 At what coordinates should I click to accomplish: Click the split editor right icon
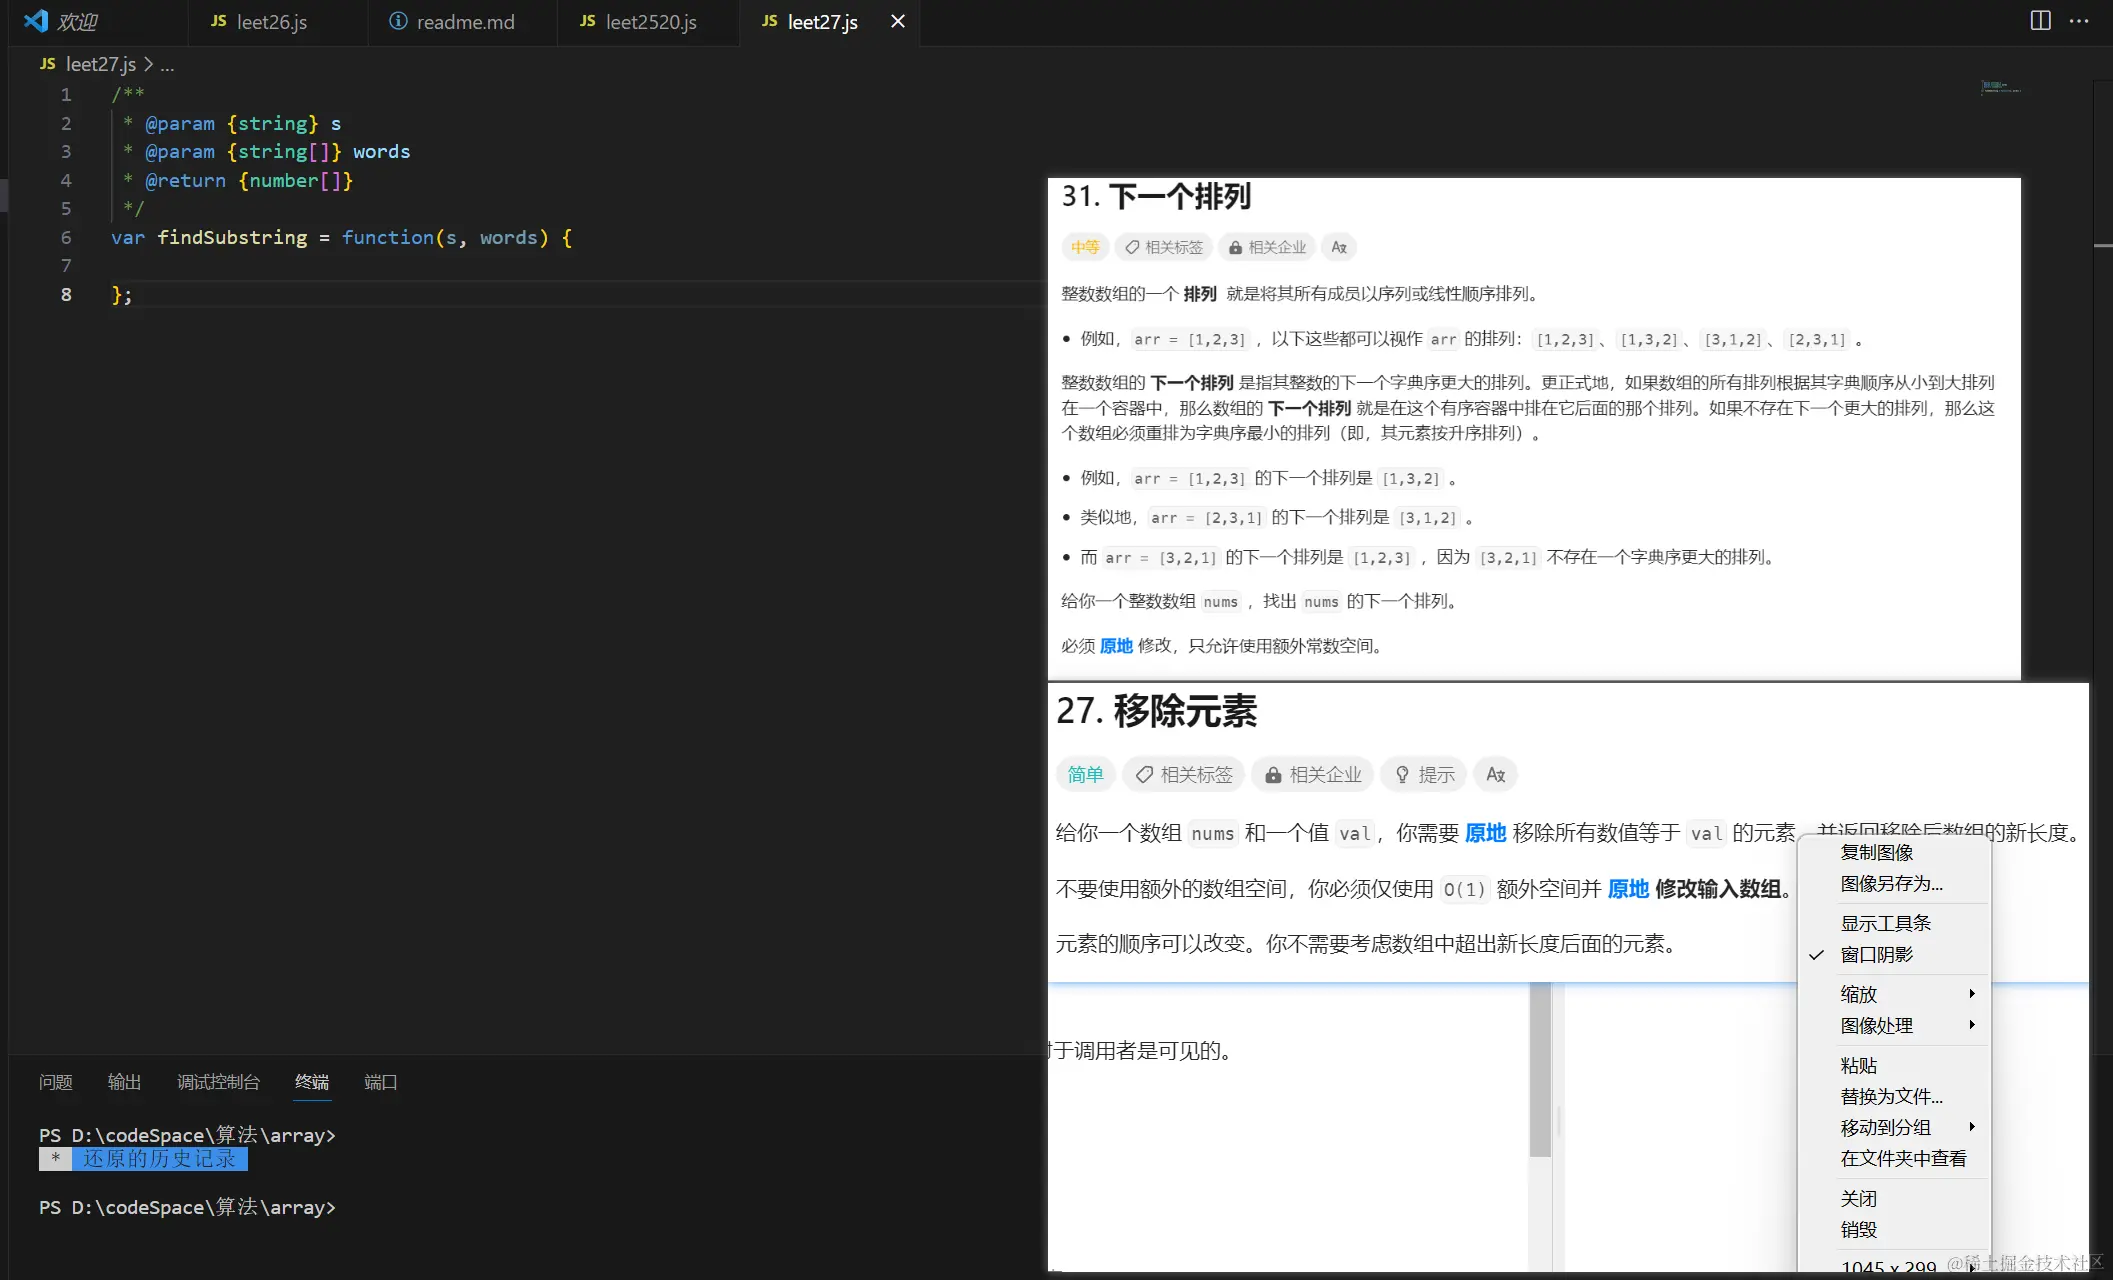pyautogui.click(x=2040, y=21)
